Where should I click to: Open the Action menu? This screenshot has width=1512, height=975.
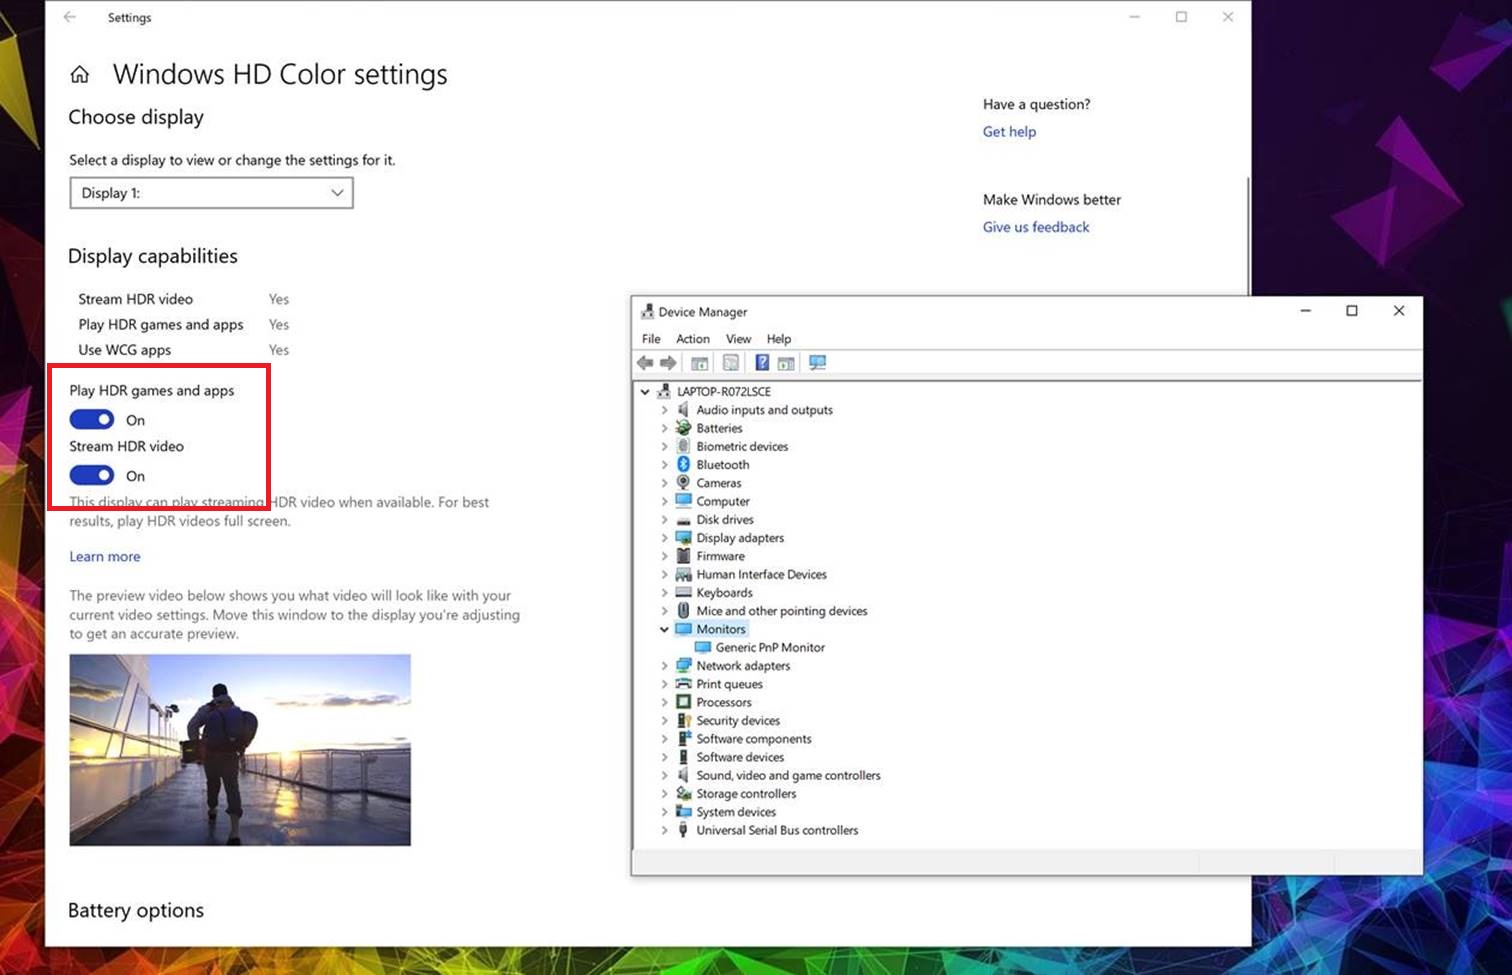tap(693, 338)
